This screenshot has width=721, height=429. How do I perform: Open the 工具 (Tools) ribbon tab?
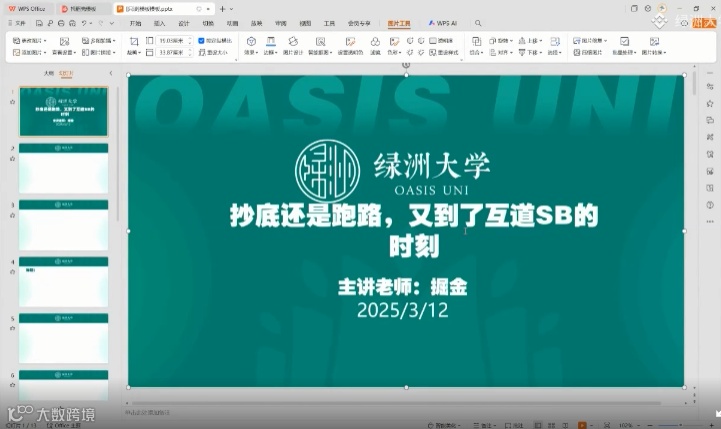(329, 23)
